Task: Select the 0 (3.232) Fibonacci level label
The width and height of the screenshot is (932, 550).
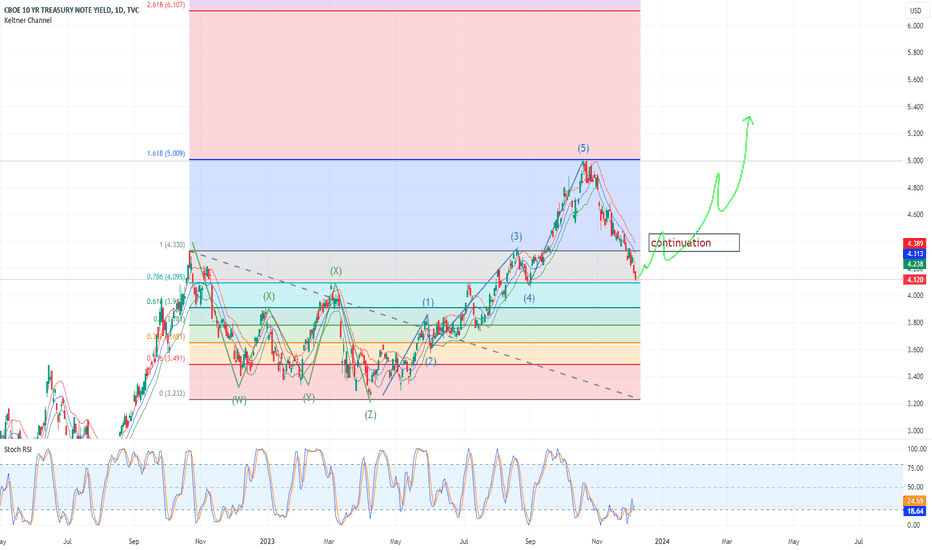Action: (172, 393)
